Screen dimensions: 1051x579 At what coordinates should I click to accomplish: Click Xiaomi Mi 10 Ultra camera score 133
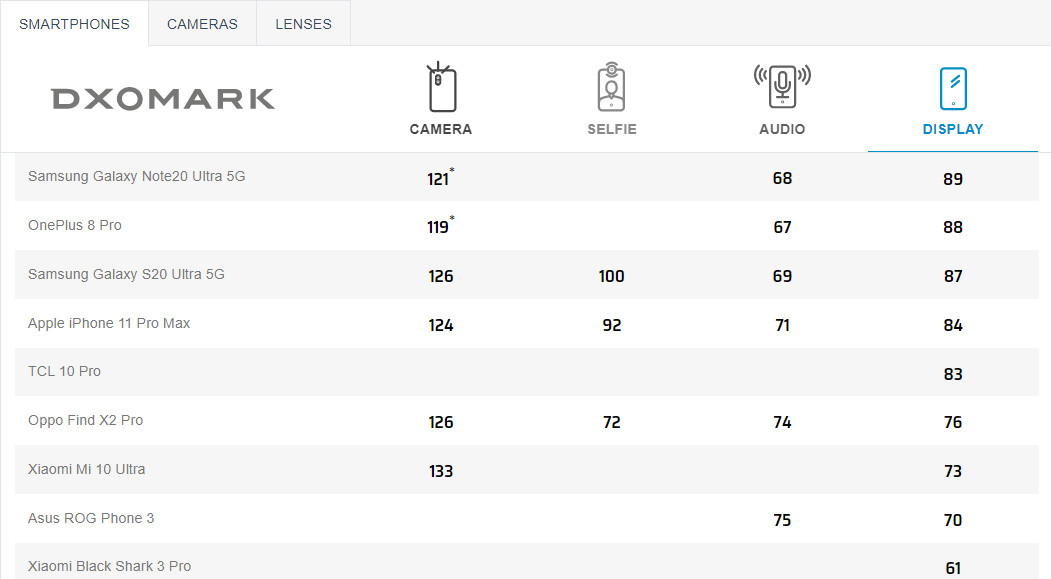(441, 471)
